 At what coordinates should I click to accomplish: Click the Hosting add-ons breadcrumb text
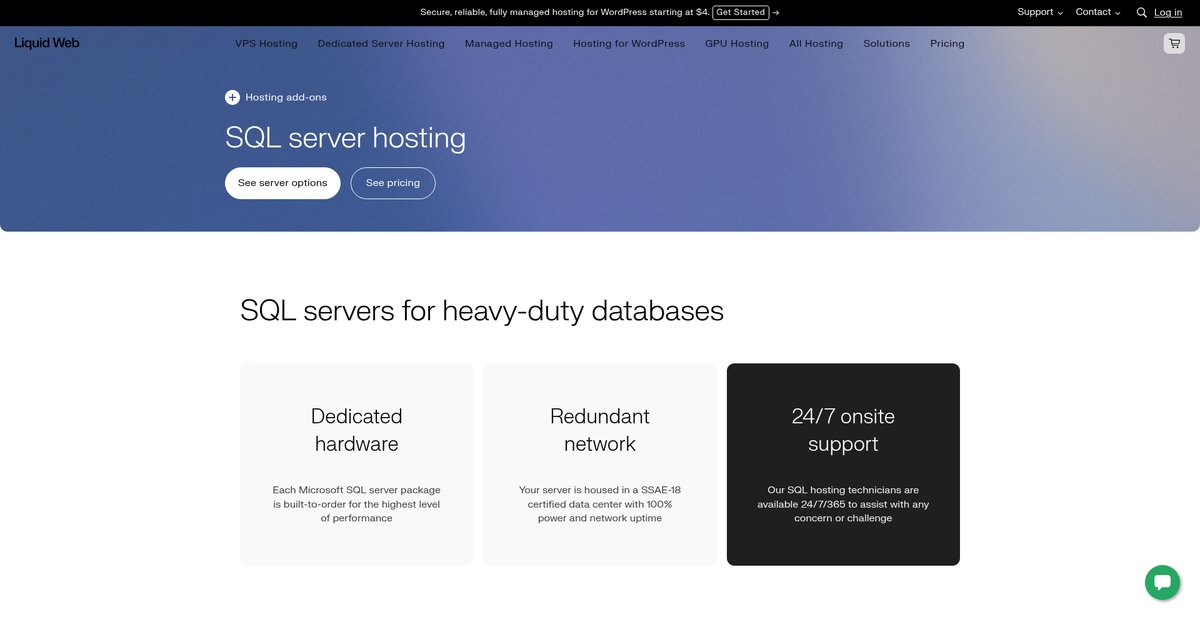[286, 97]
